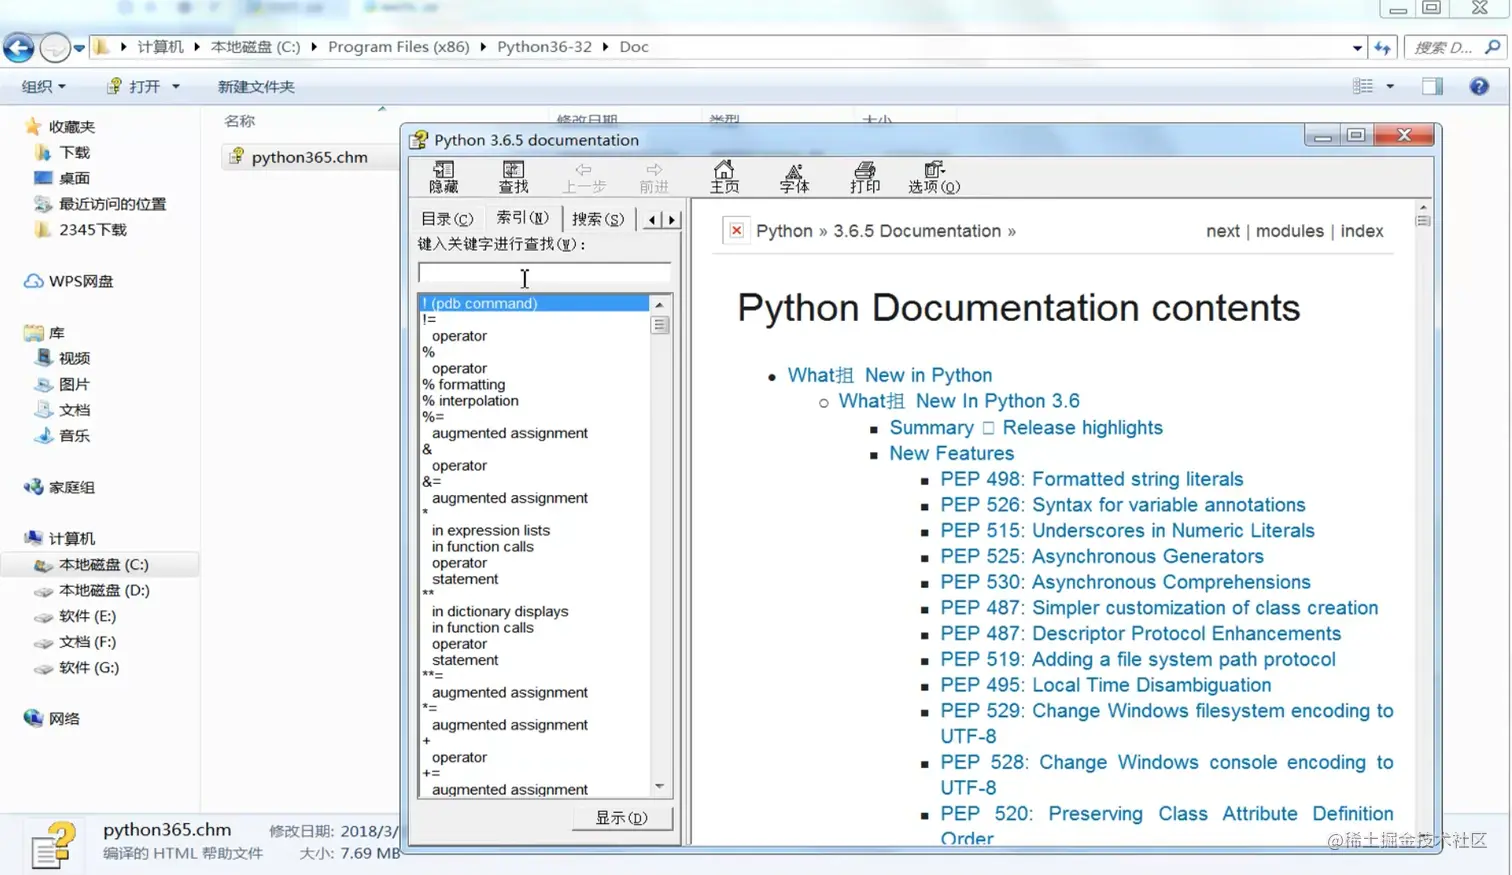Click the Find (查找) toolbar icon
1512x875 pixels.
click(x=513, y=176)
